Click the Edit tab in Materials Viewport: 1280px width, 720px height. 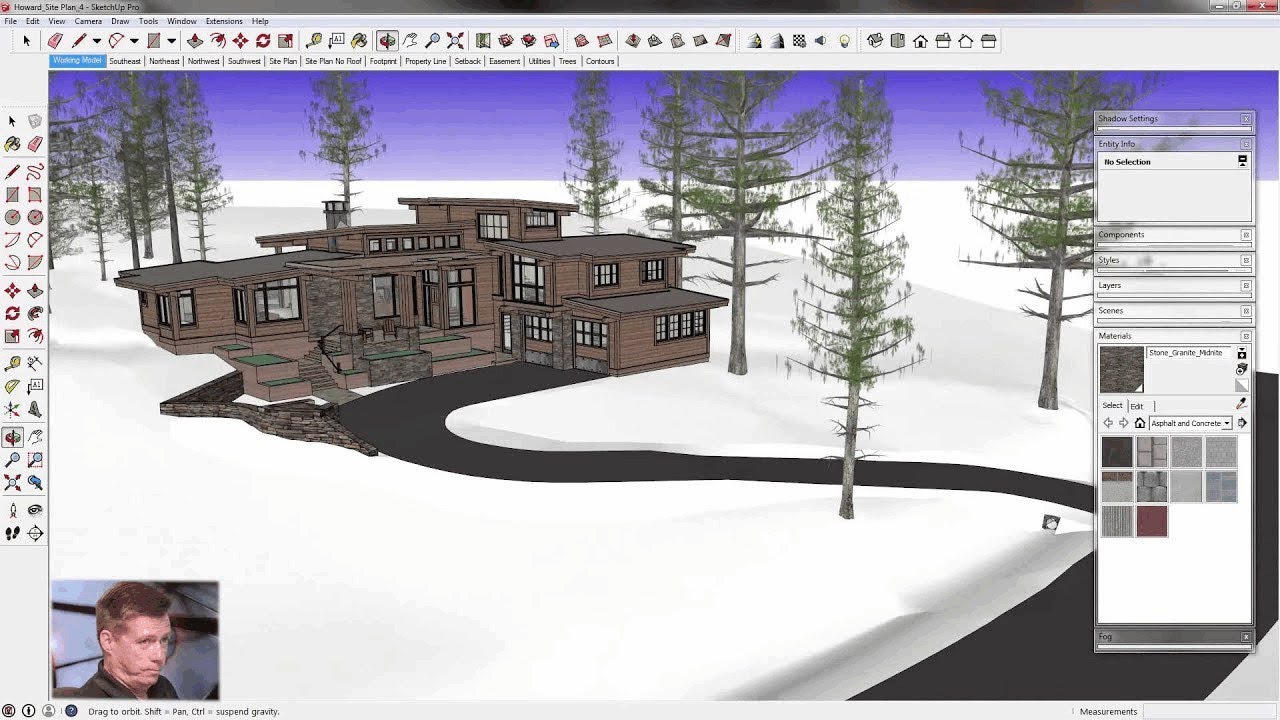[1137, 405]
